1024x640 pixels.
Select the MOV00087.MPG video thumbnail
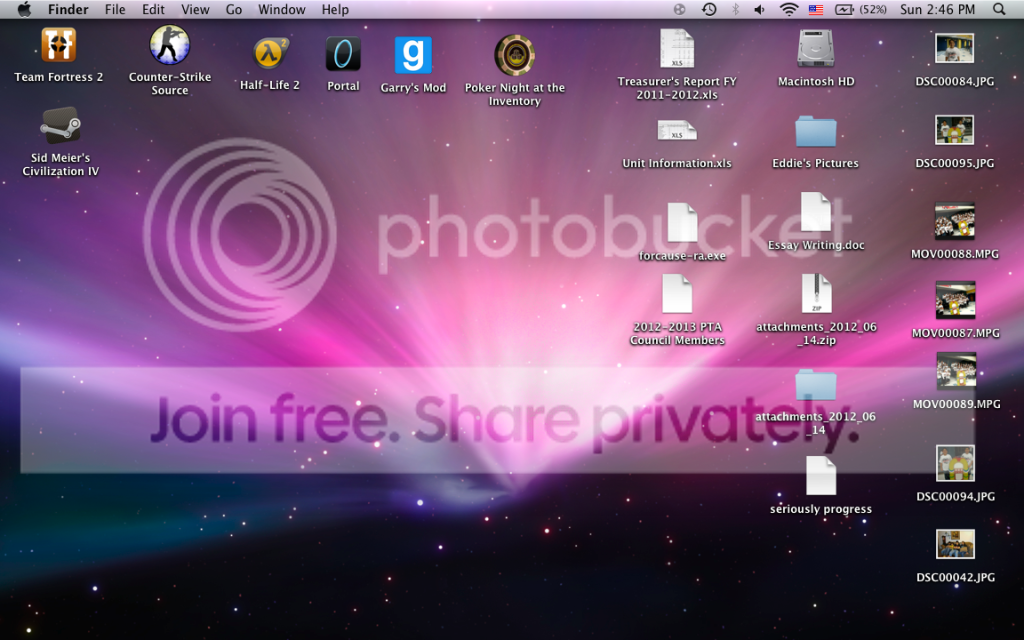coord(955,300)
